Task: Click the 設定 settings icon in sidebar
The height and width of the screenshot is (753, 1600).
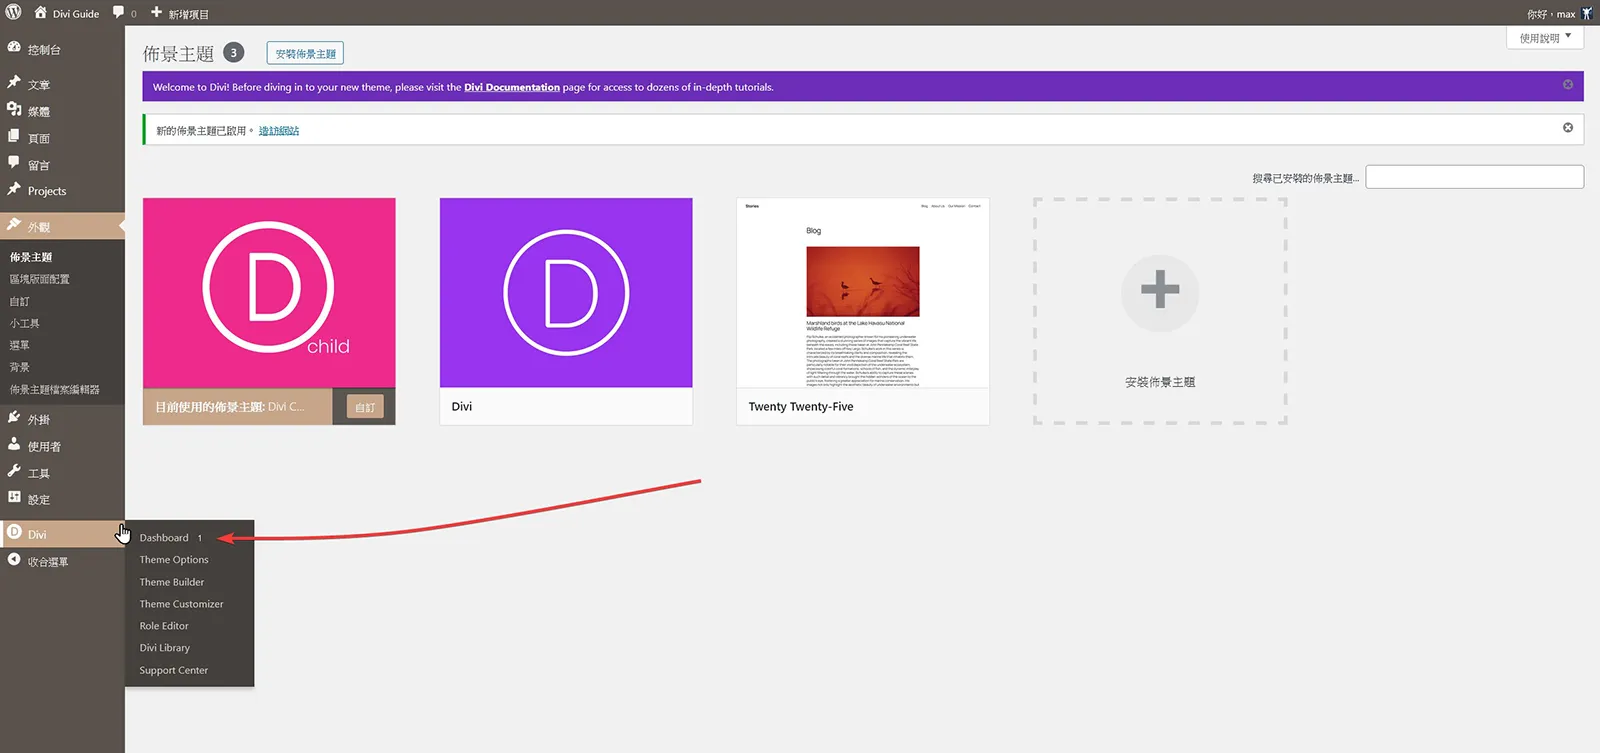Action: click(x=14, y=497)
